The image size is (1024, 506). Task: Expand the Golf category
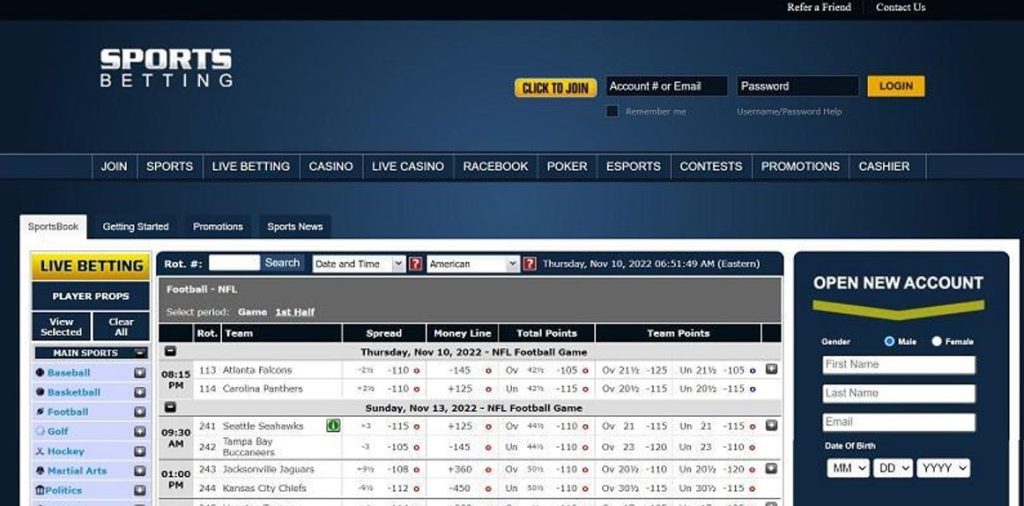pos(140,432)
